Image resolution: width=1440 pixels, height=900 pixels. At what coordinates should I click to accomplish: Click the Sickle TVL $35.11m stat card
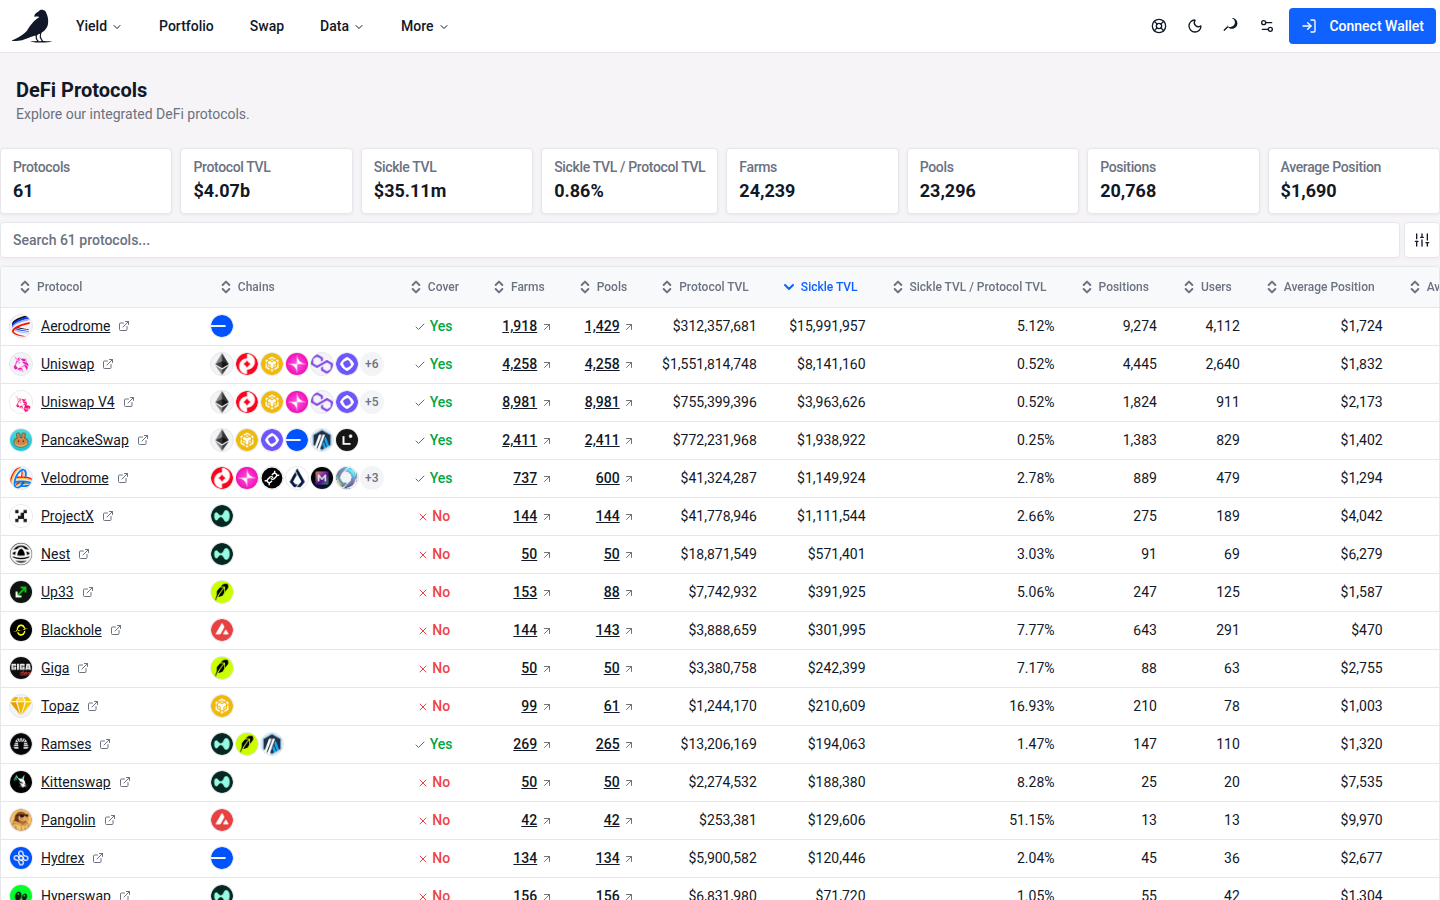[447, 181]
